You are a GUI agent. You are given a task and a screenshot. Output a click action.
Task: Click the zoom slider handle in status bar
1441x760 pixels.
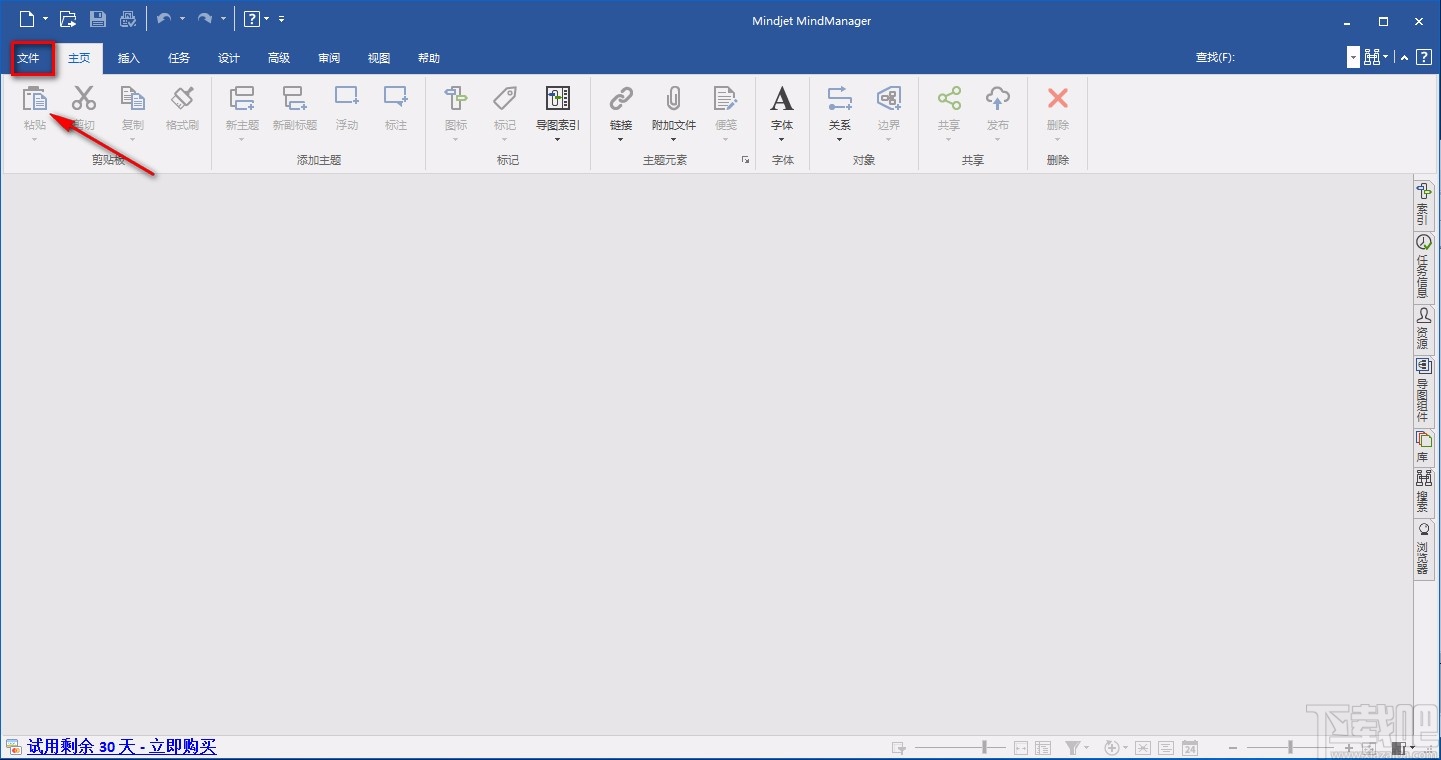1291,747
